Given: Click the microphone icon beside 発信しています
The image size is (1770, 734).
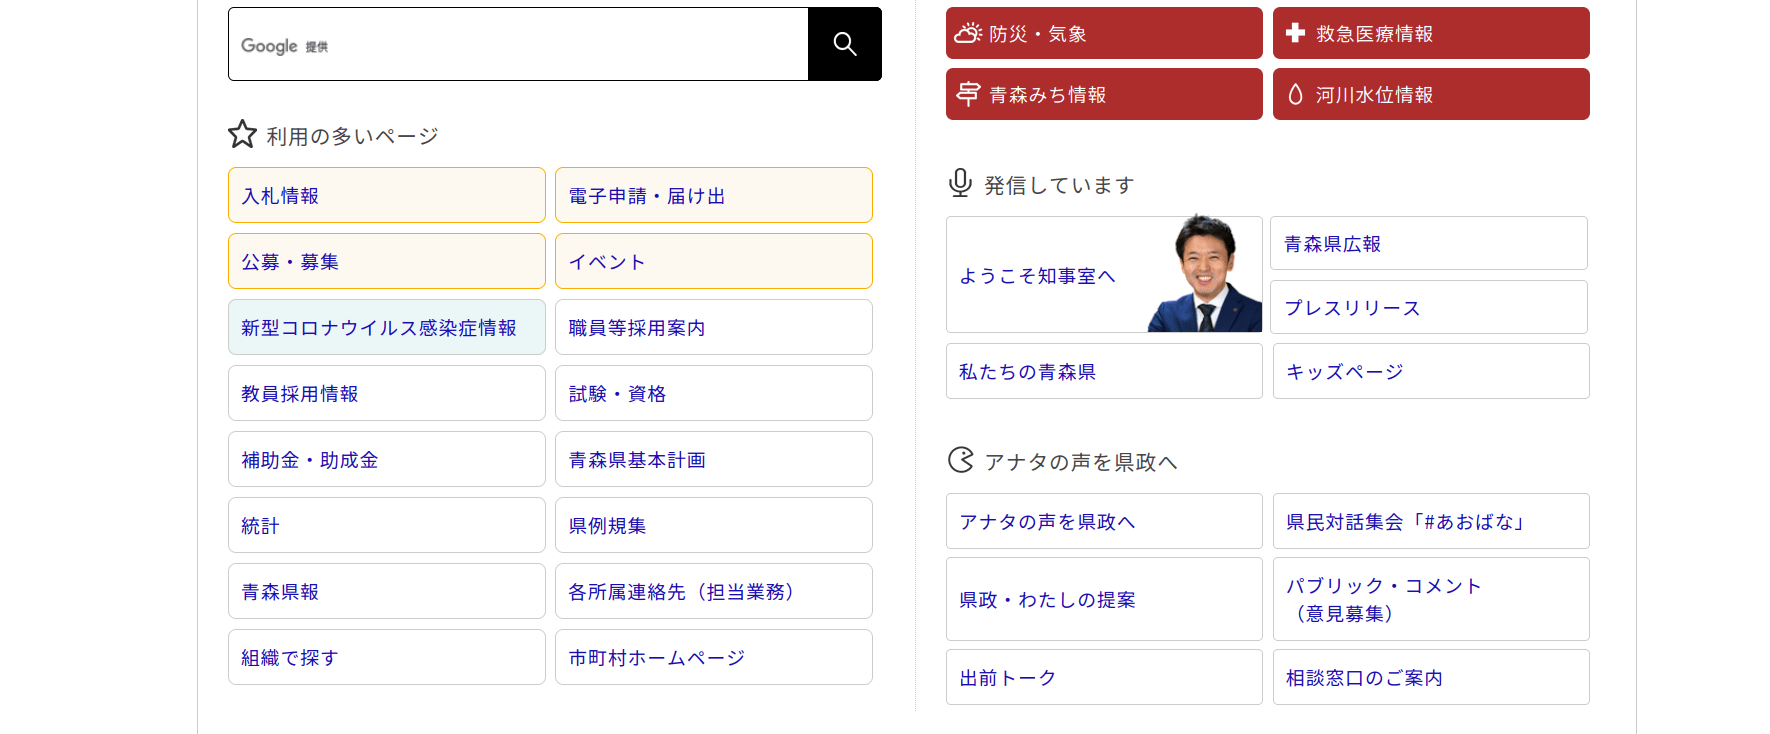Looking at the screenshot, I should point(960,183).
